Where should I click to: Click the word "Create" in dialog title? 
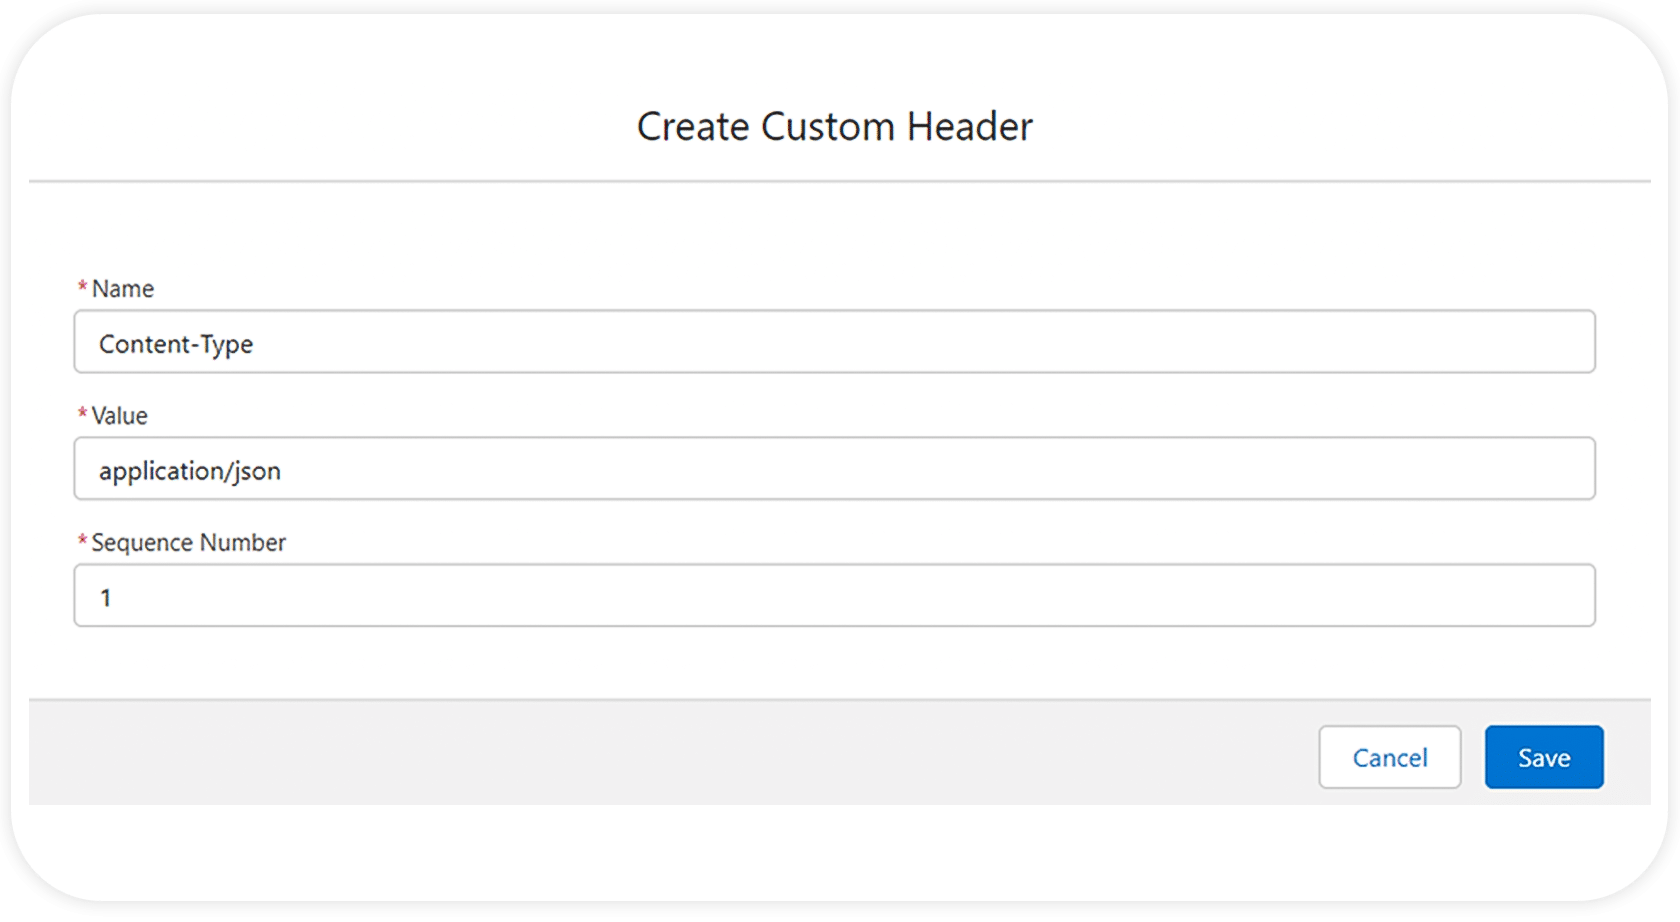(x=693, y=127)
